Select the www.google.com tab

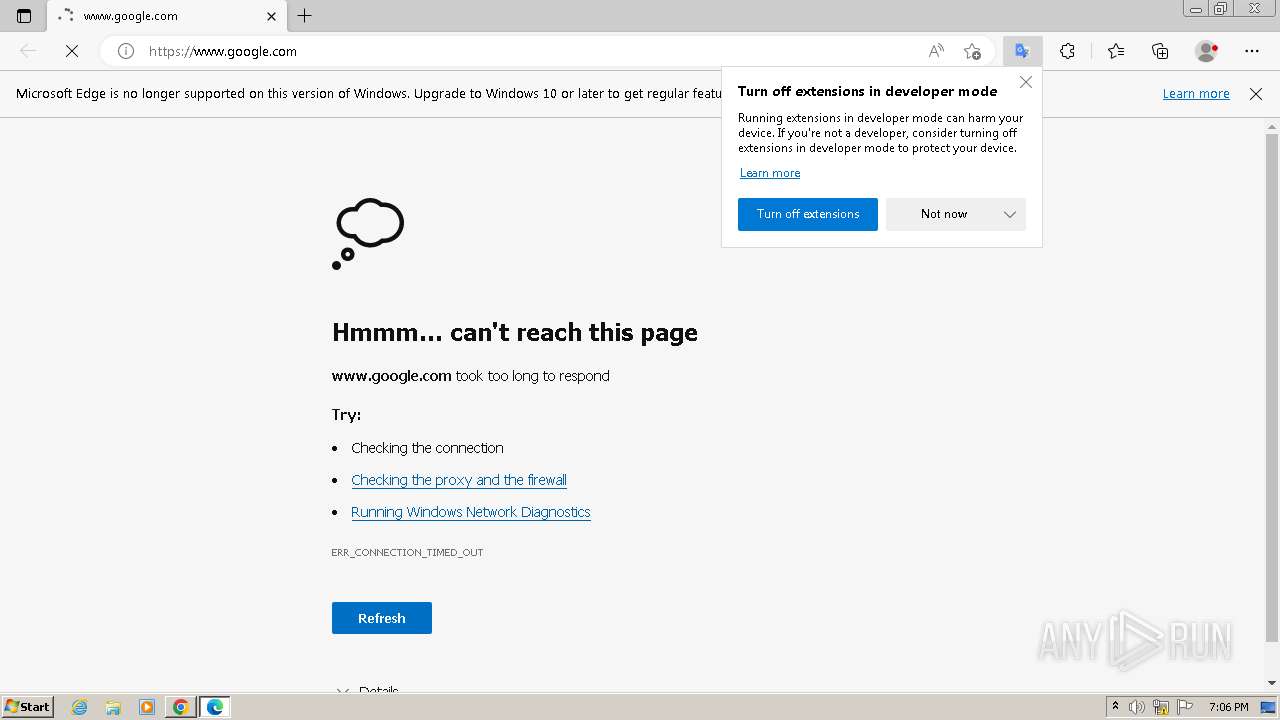coord(165,16)
